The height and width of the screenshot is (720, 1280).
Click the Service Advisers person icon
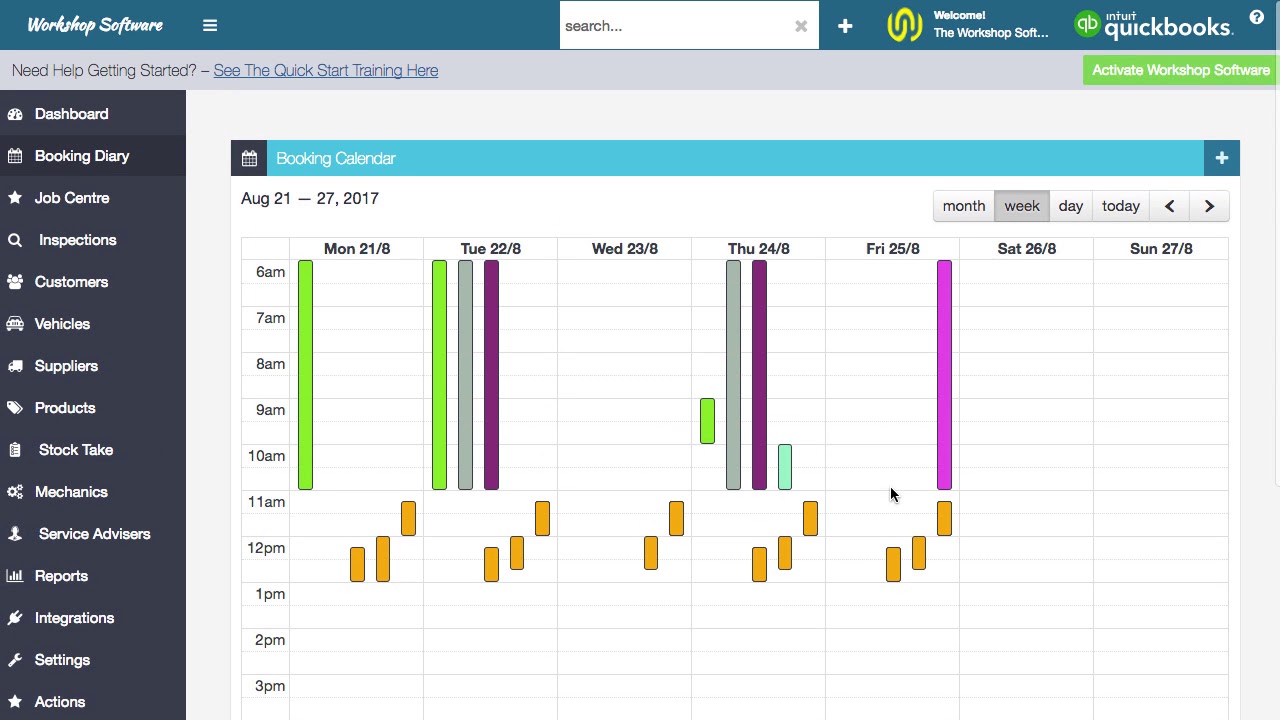[15, 534]
